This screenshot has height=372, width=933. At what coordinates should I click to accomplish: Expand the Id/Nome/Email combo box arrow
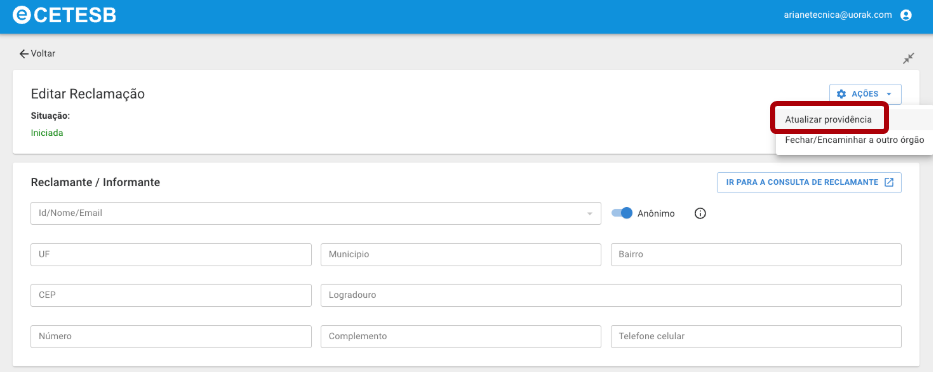point(590,213)
